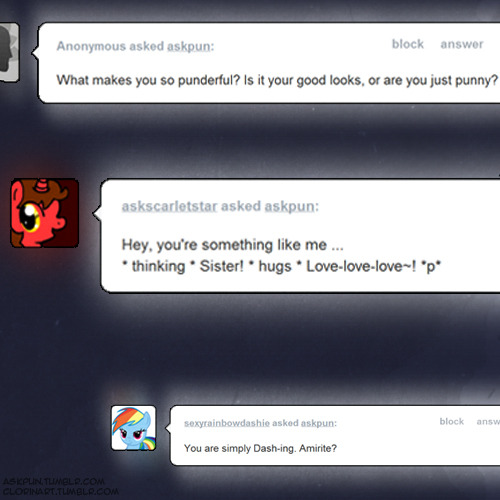Image resolution: width=500 pixels, height=500 pixels.
Task: Answer the Anonymous punderful question
Action: 462,44
